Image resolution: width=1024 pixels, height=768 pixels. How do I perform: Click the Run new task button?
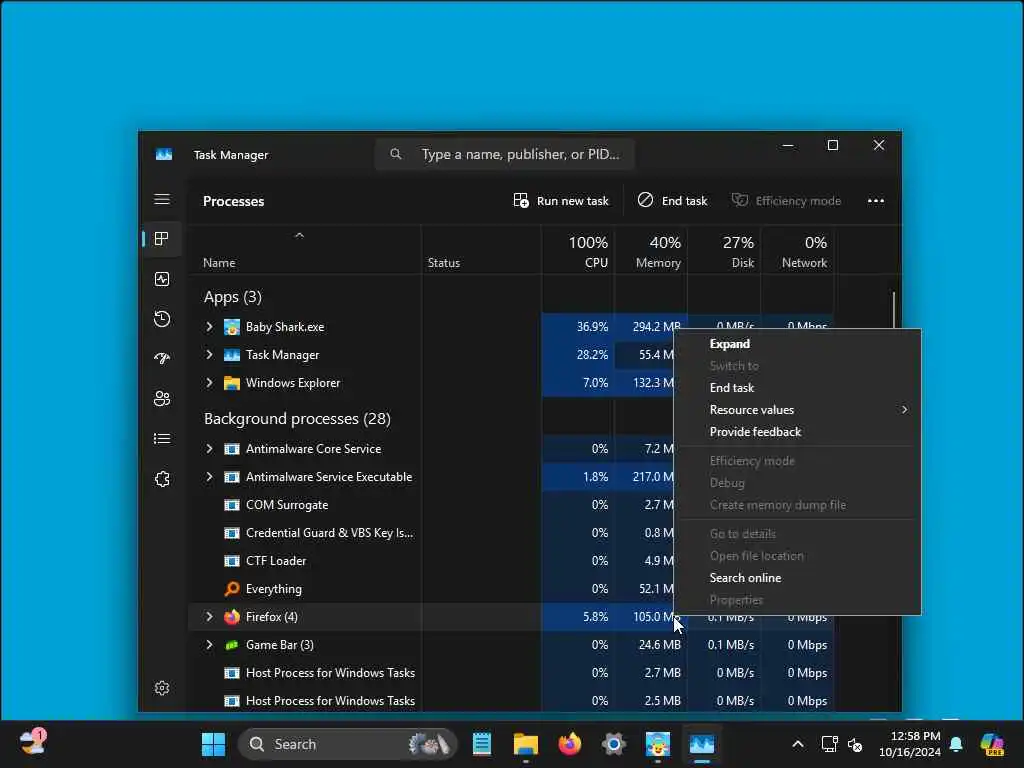tap(561, 200)
